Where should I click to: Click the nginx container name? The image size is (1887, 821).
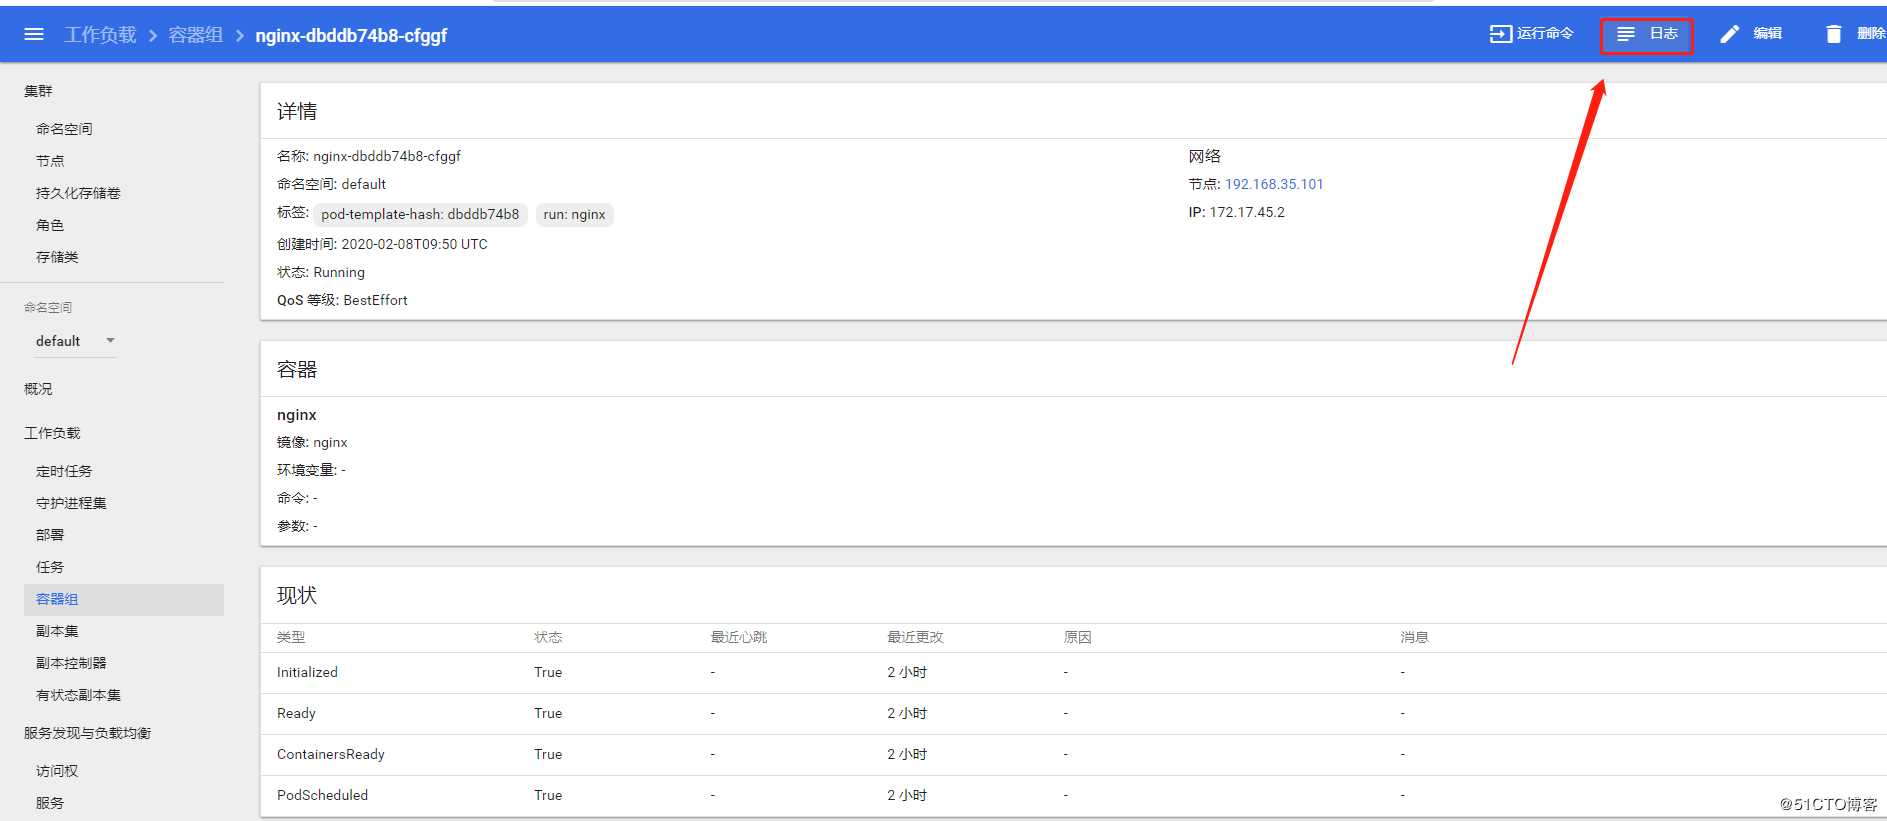(x=297, y=415)
